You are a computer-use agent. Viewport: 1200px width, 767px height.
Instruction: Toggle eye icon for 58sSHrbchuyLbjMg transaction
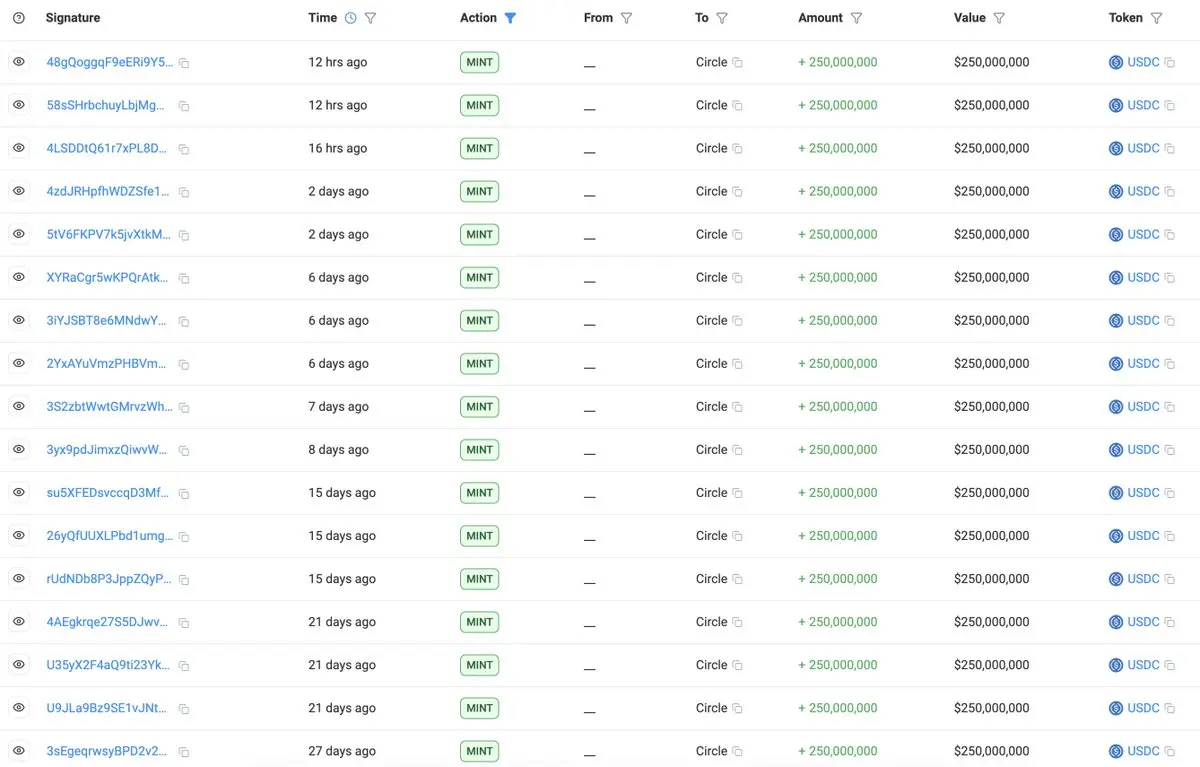18,105
